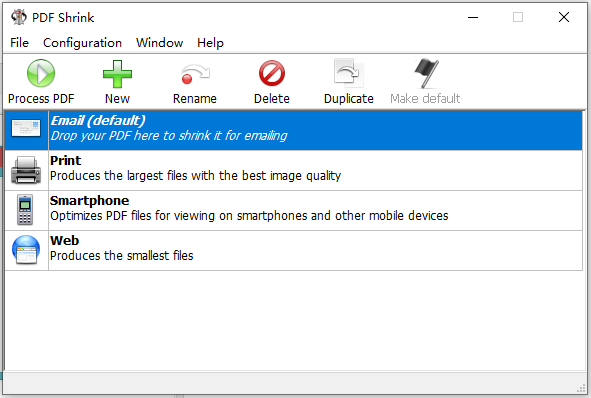
Task: Open the Configuration menu
Action: [x=83, y=43]
